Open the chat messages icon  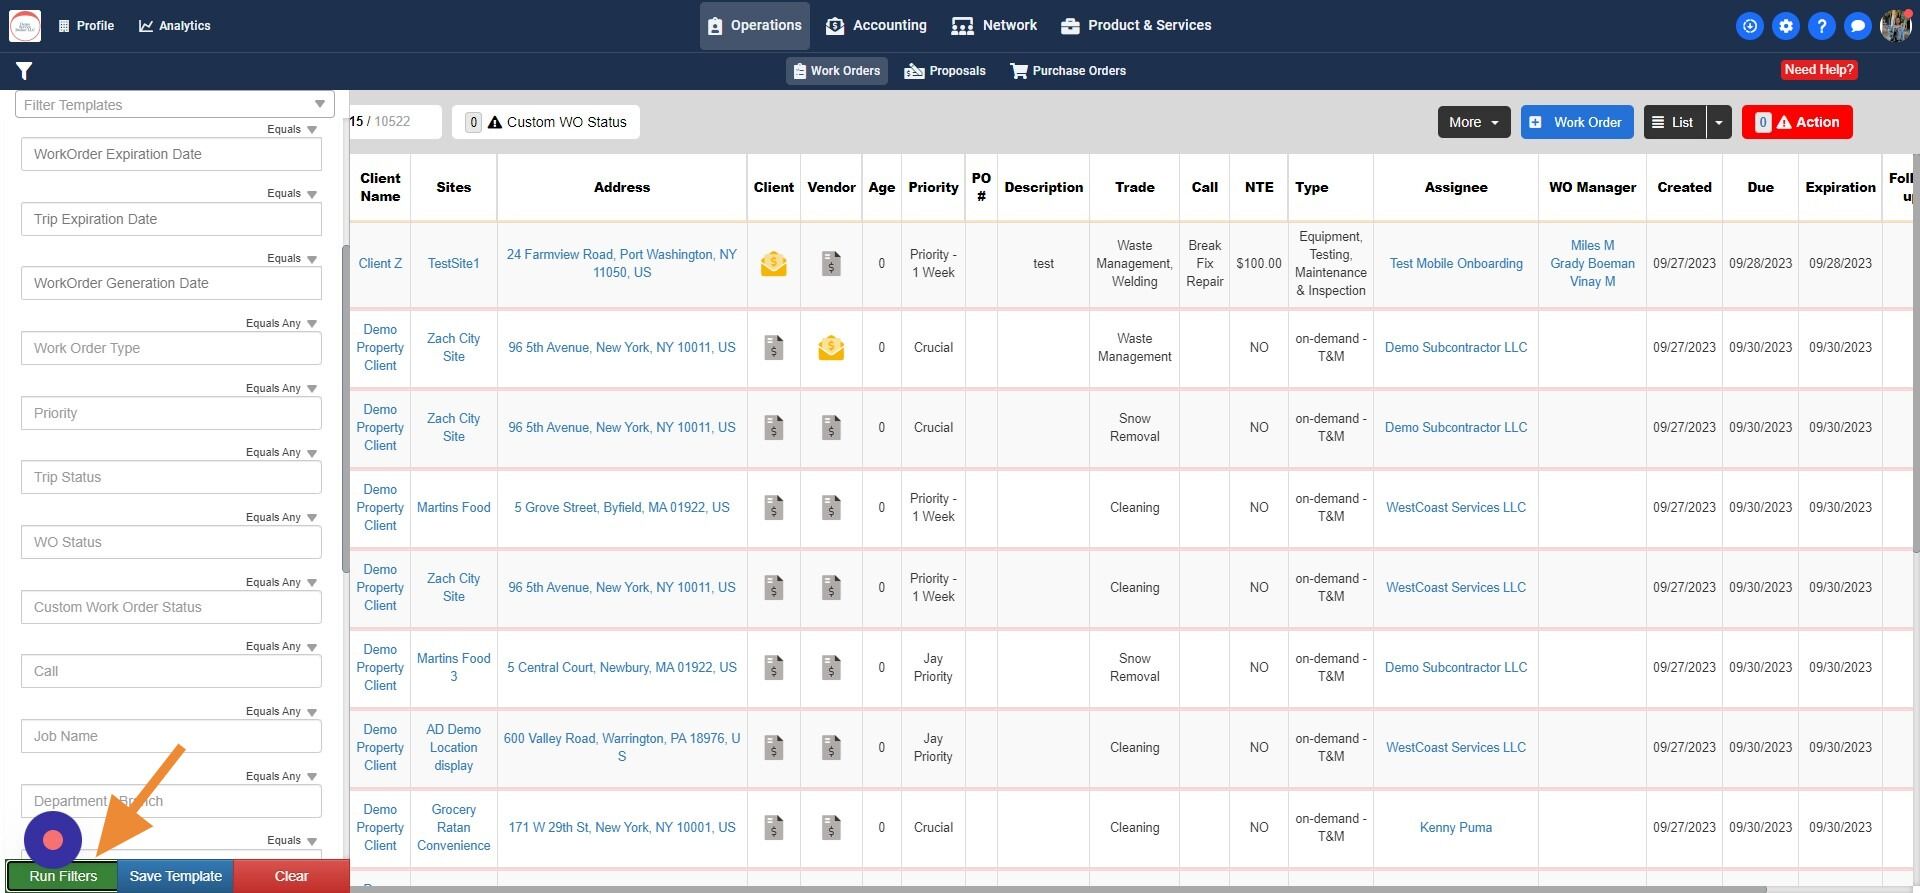1858,26
